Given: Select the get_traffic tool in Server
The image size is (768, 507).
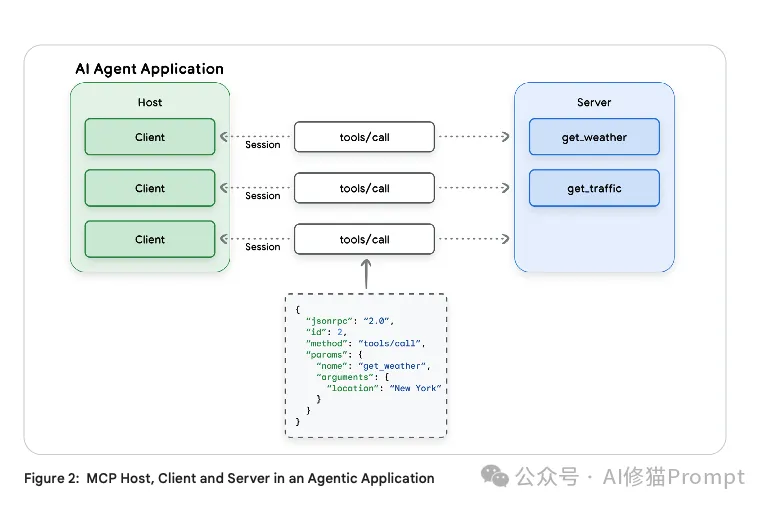Looking at the screenshot, I should pos(594,188).
